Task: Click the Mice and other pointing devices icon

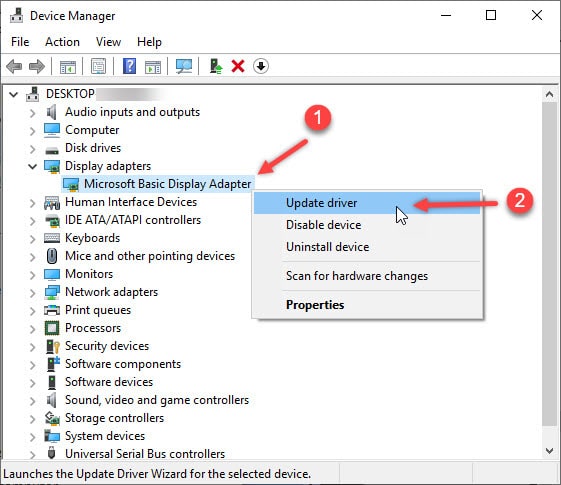Action: [x=52, y=256]
